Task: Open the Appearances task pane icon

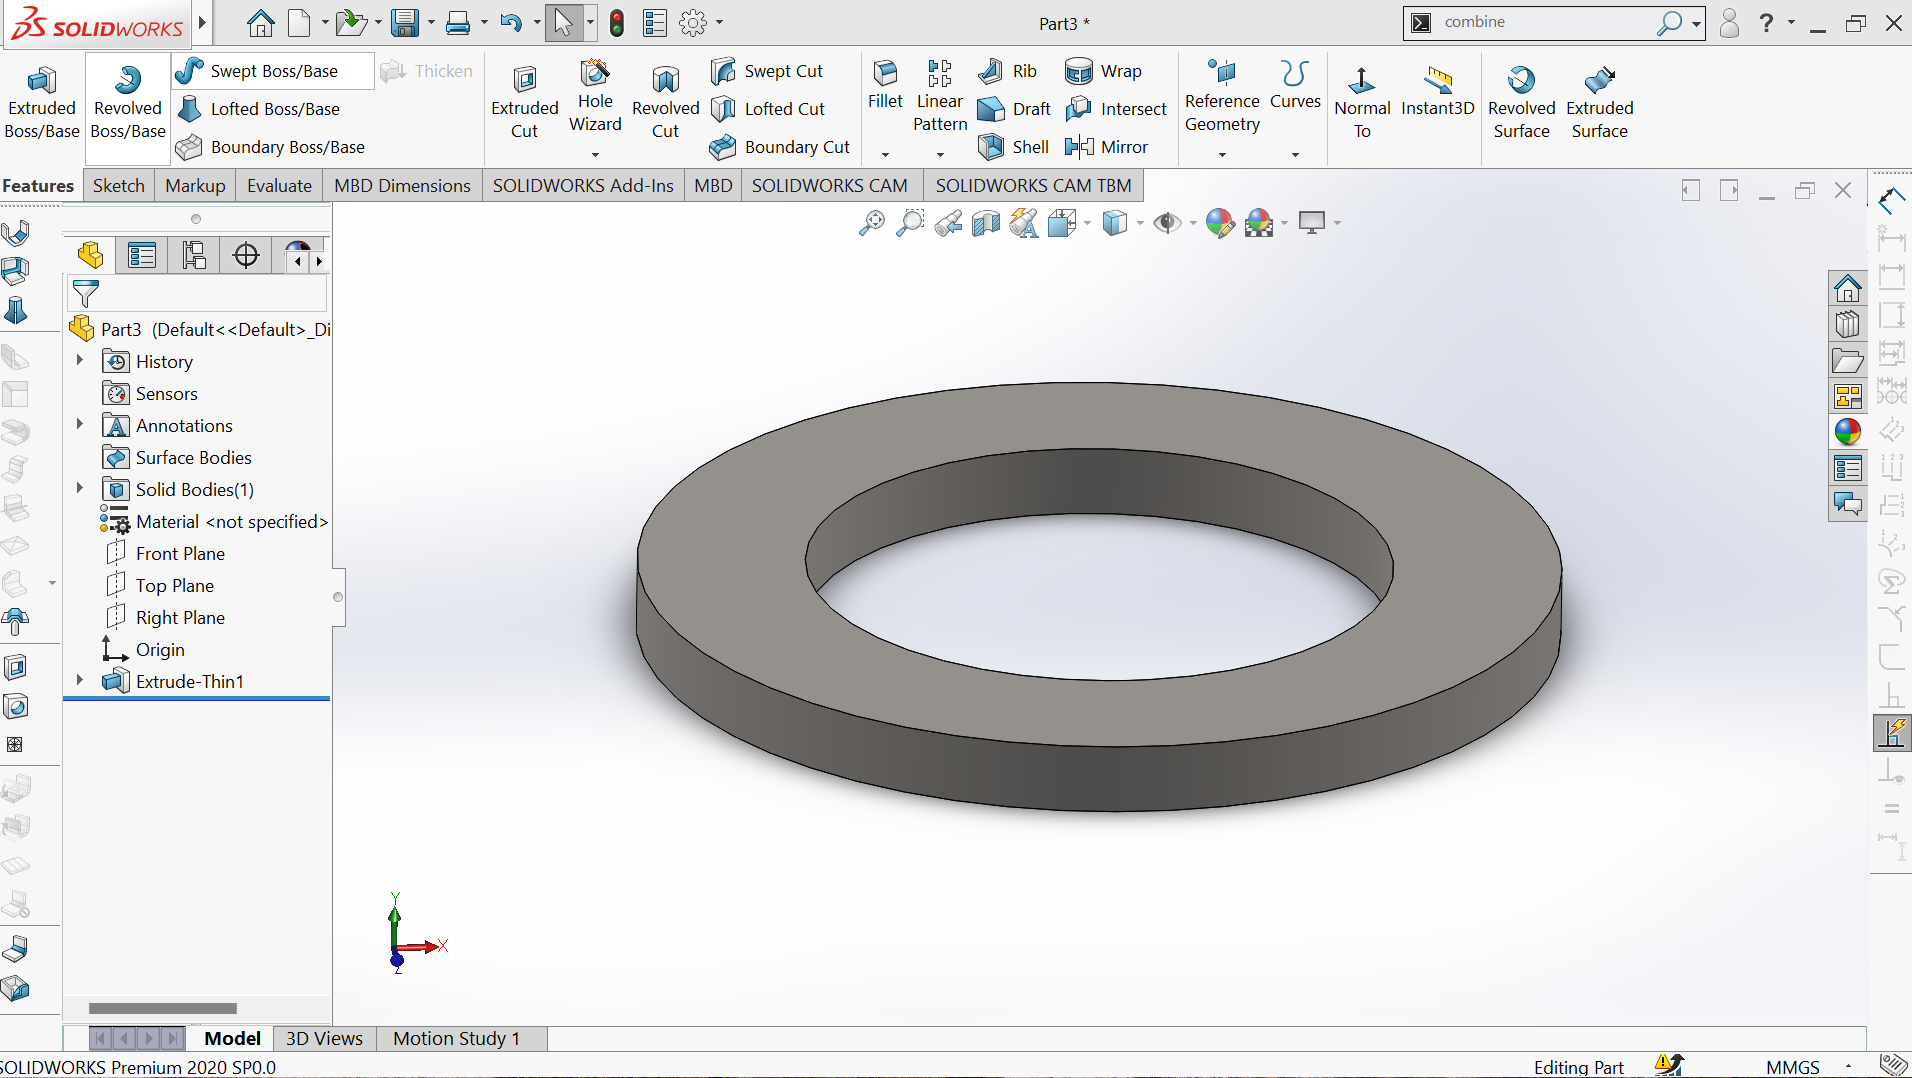Action: click(1847, 432)
